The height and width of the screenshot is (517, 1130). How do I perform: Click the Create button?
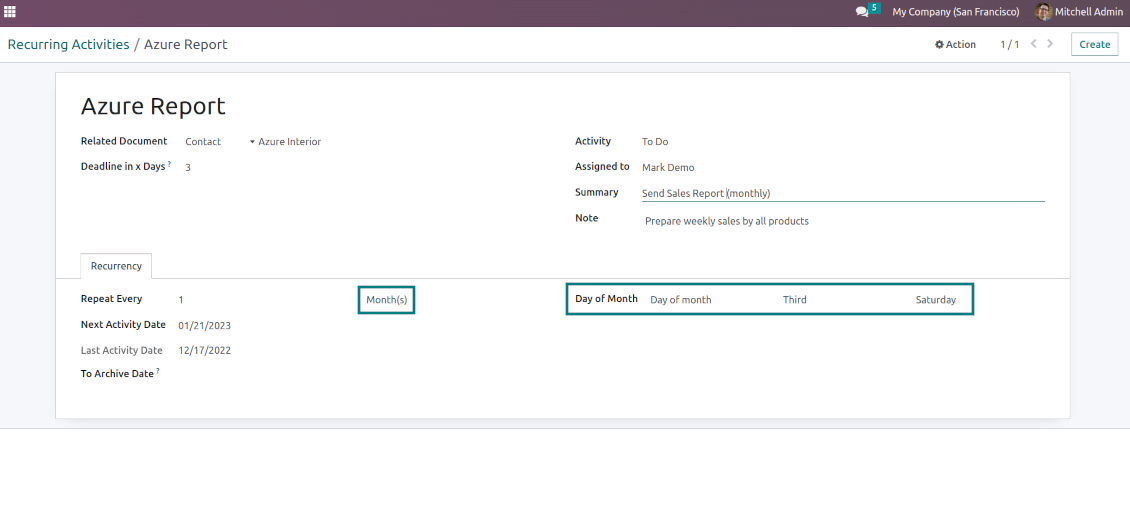click(1094, 44)
